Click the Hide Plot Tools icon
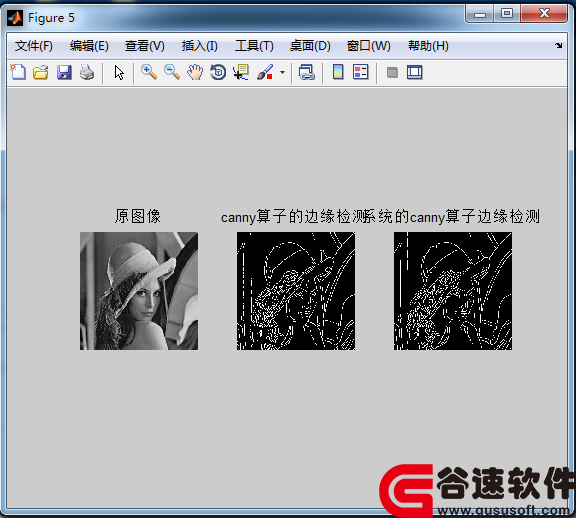This screenshot has width=576, height=518. pyautogui.click(x=392, y=72)
